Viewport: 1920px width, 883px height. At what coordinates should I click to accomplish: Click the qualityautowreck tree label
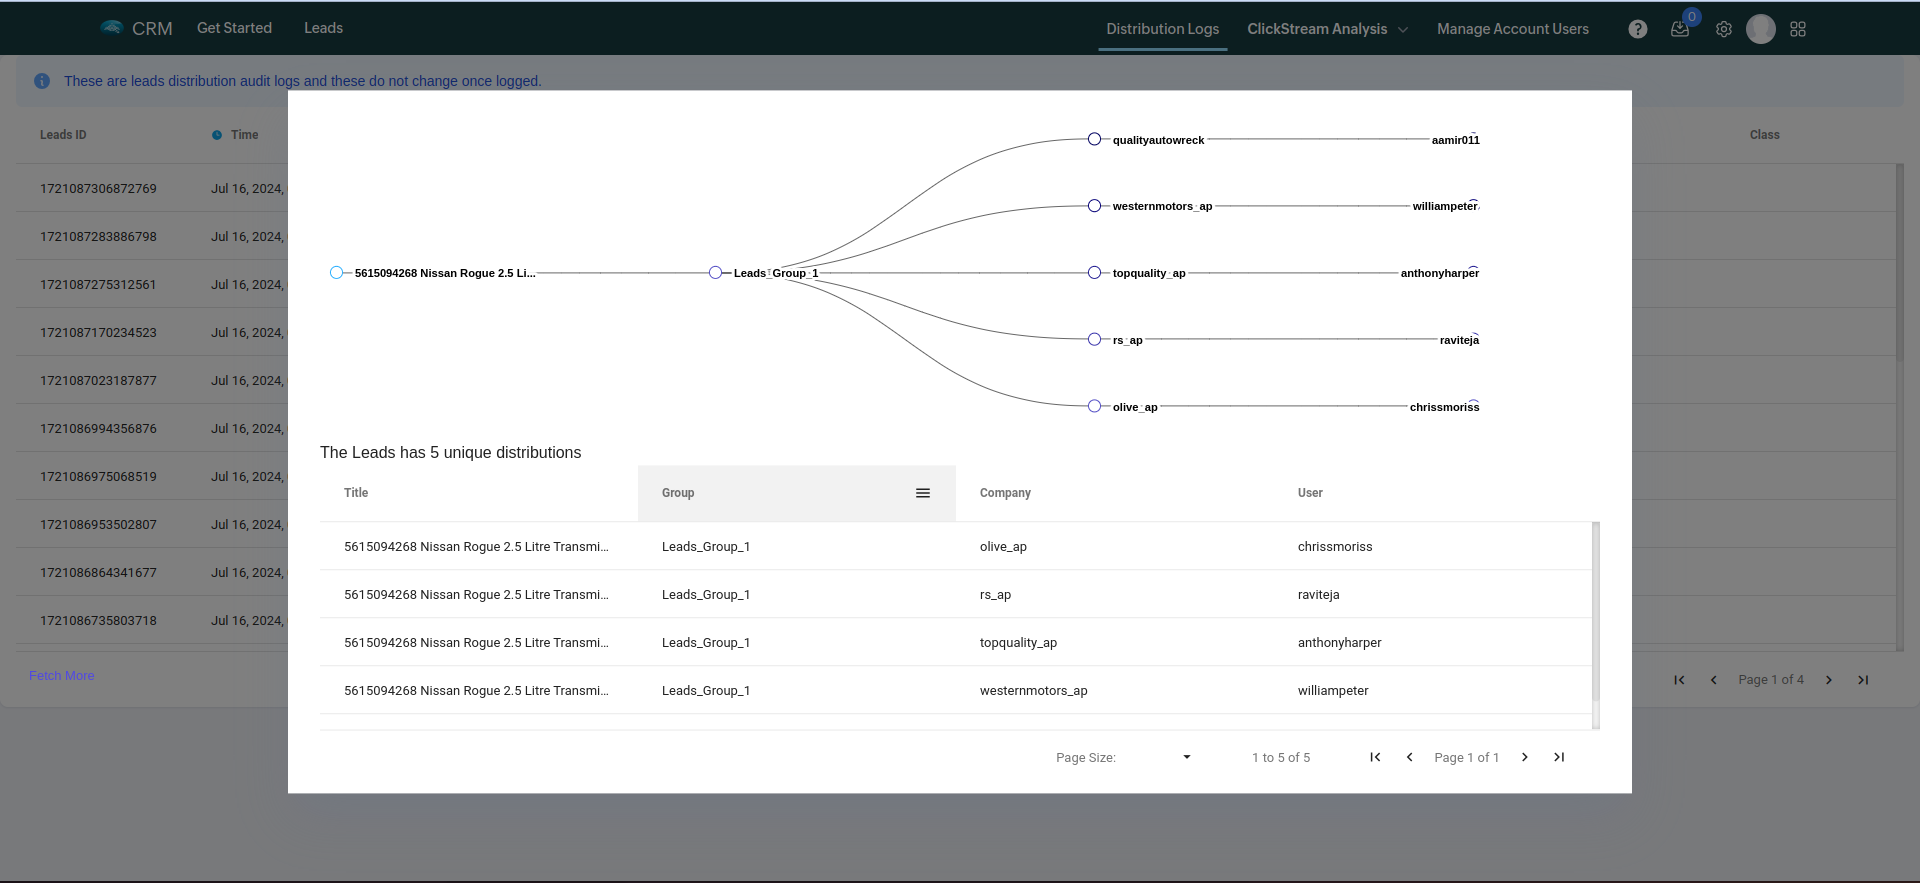1158,140
